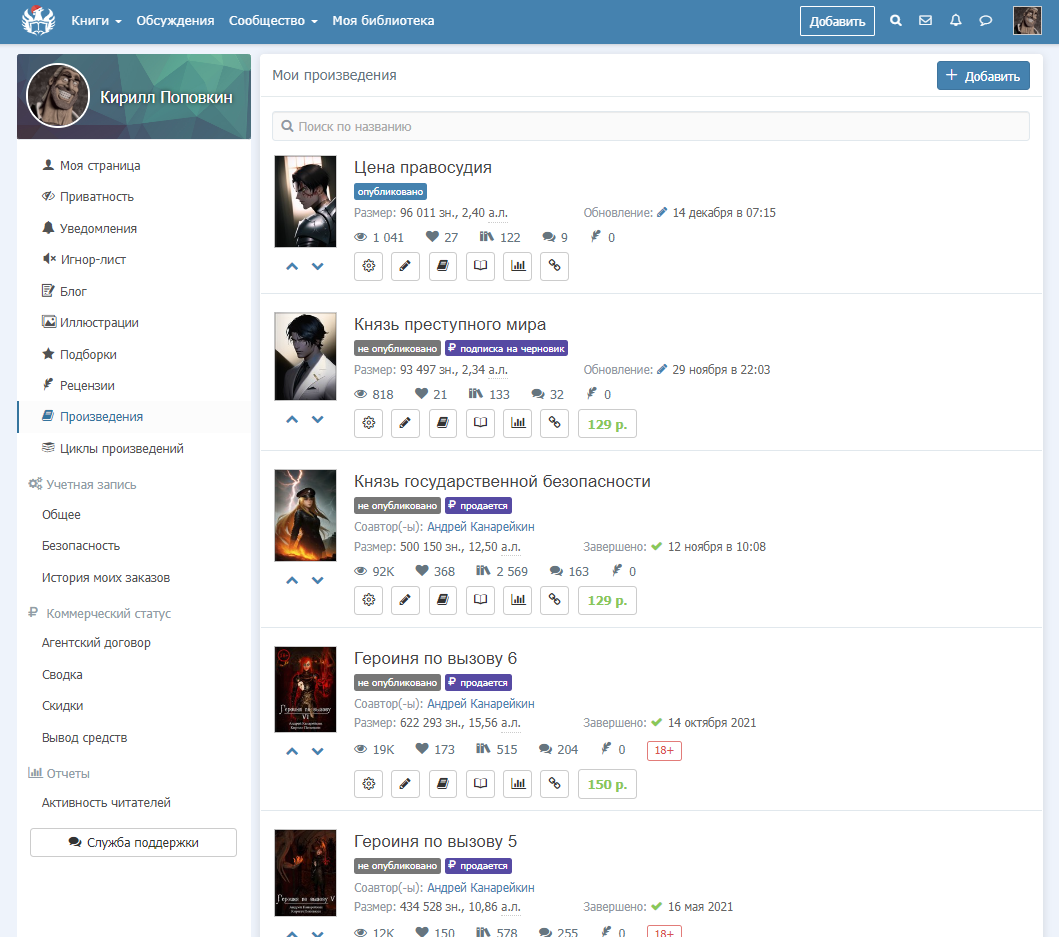Open settings gear for Цена правосудия
Viewport: 1059px width, 937px height.
click(x=369, y=266)
